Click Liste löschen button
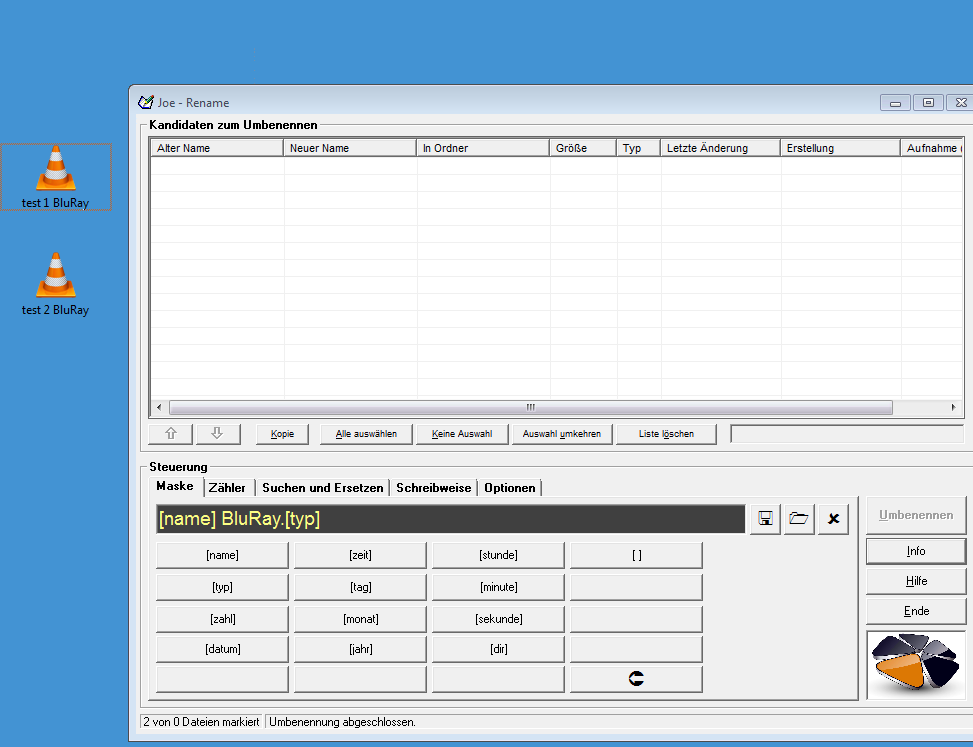973x747 pixels. [666, 434]
